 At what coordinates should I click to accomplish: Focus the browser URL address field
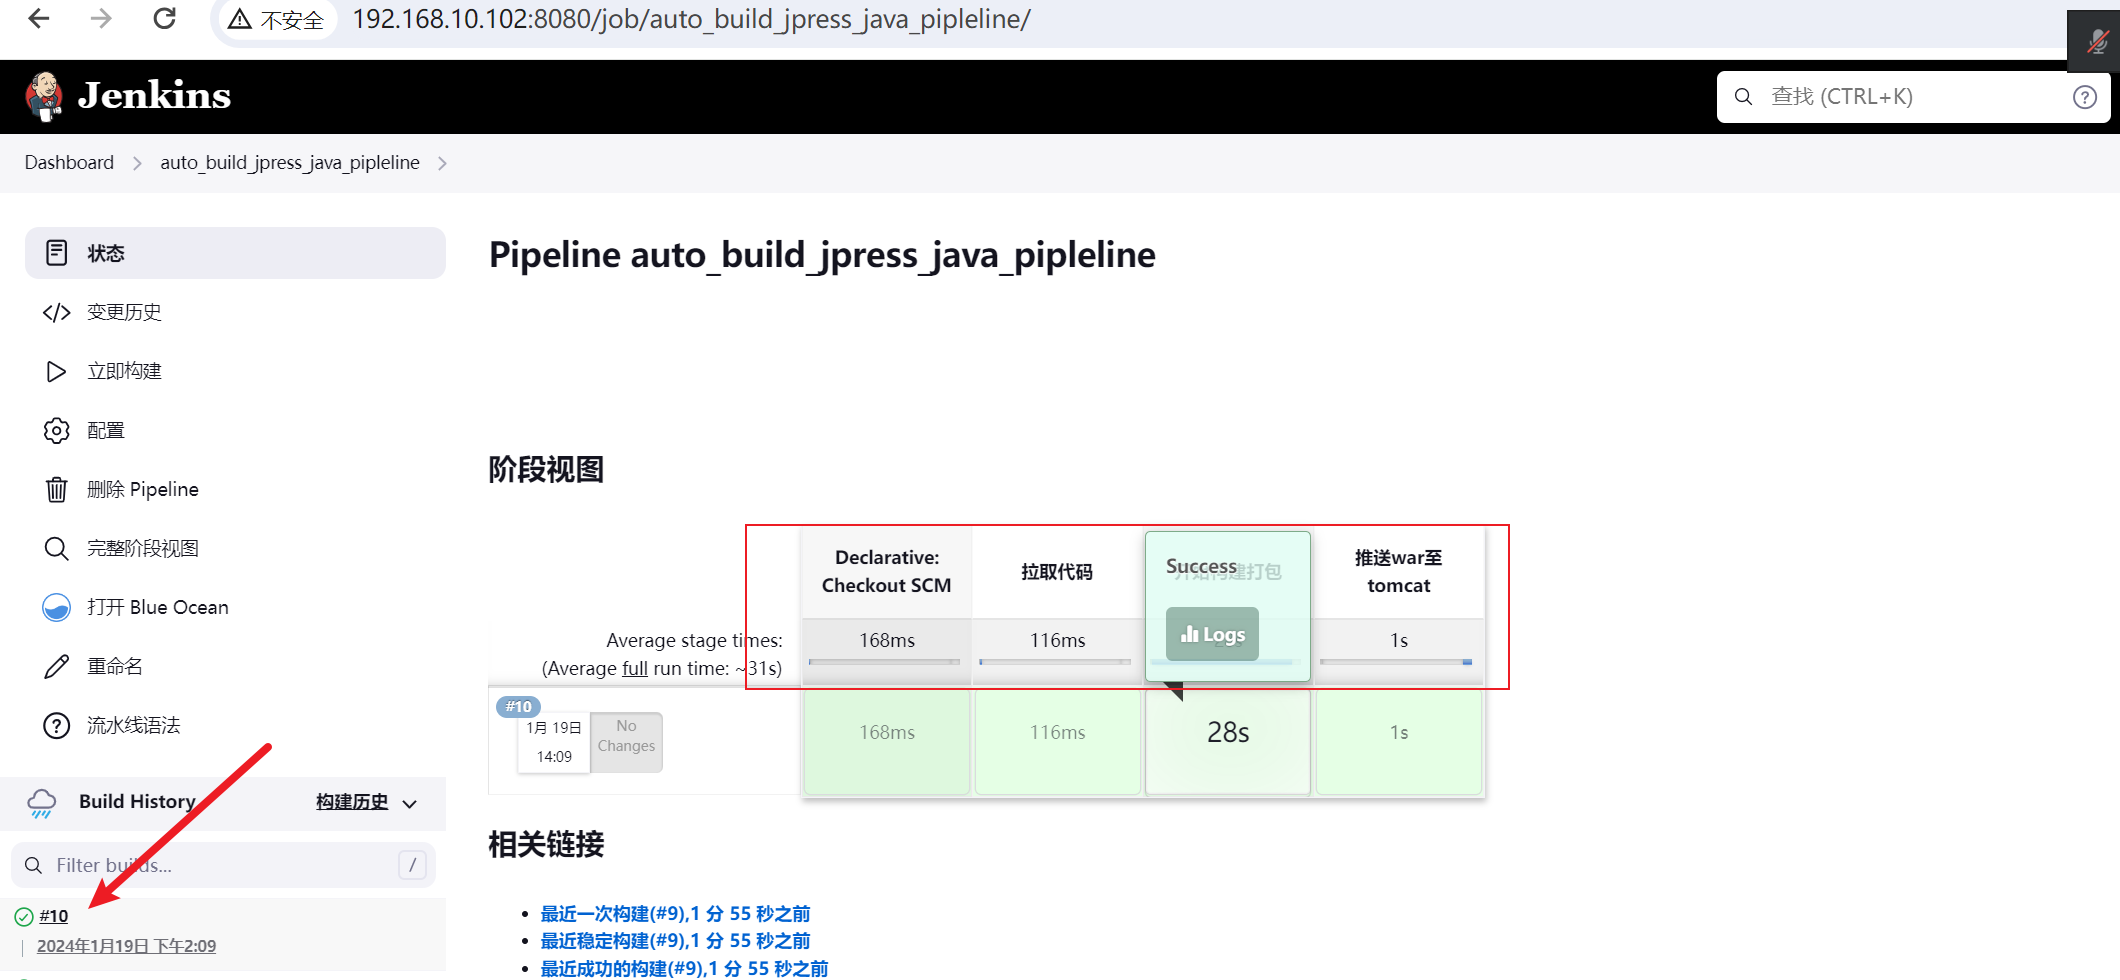point(691,19)
